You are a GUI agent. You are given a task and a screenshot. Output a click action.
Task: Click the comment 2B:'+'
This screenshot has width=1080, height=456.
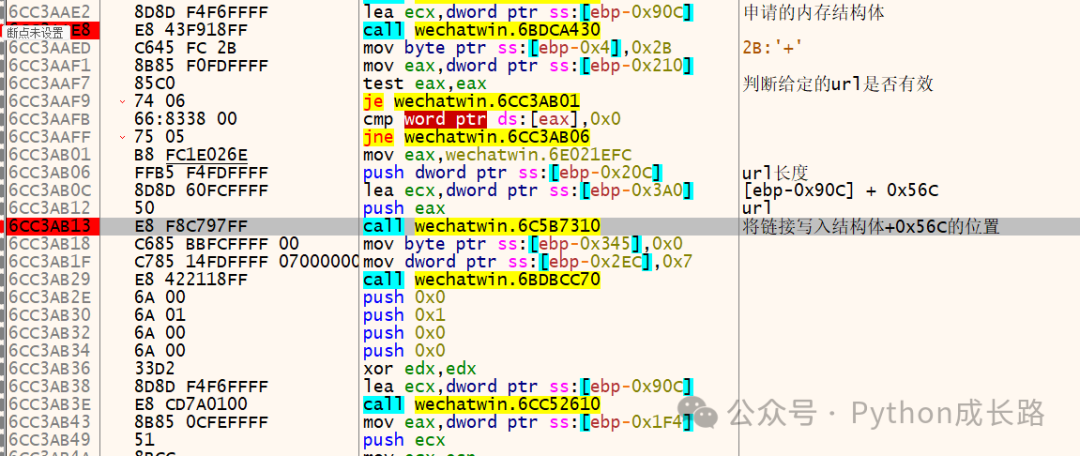coord(773,48)
